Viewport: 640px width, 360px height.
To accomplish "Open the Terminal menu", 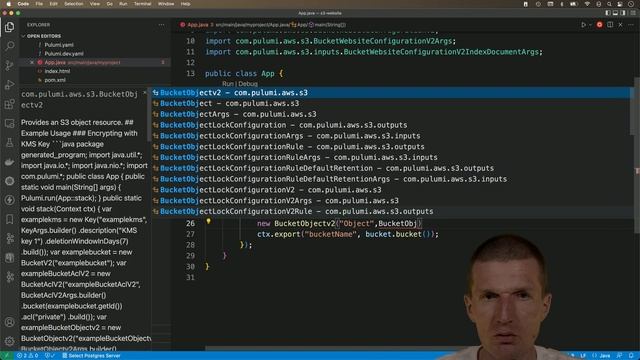I will tap(142, 4).
